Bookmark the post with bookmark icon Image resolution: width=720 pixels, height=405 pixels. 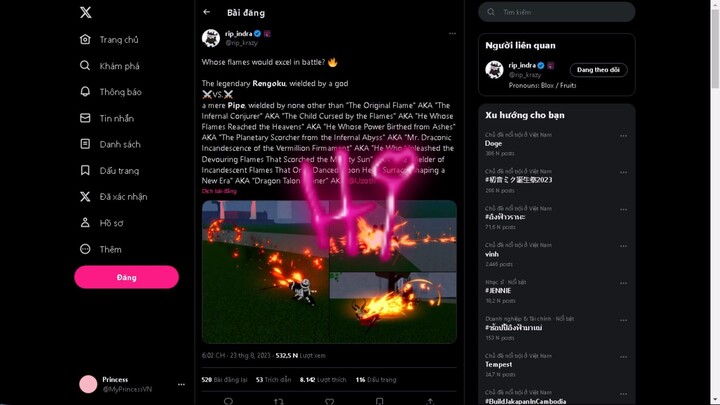(379, 401)
